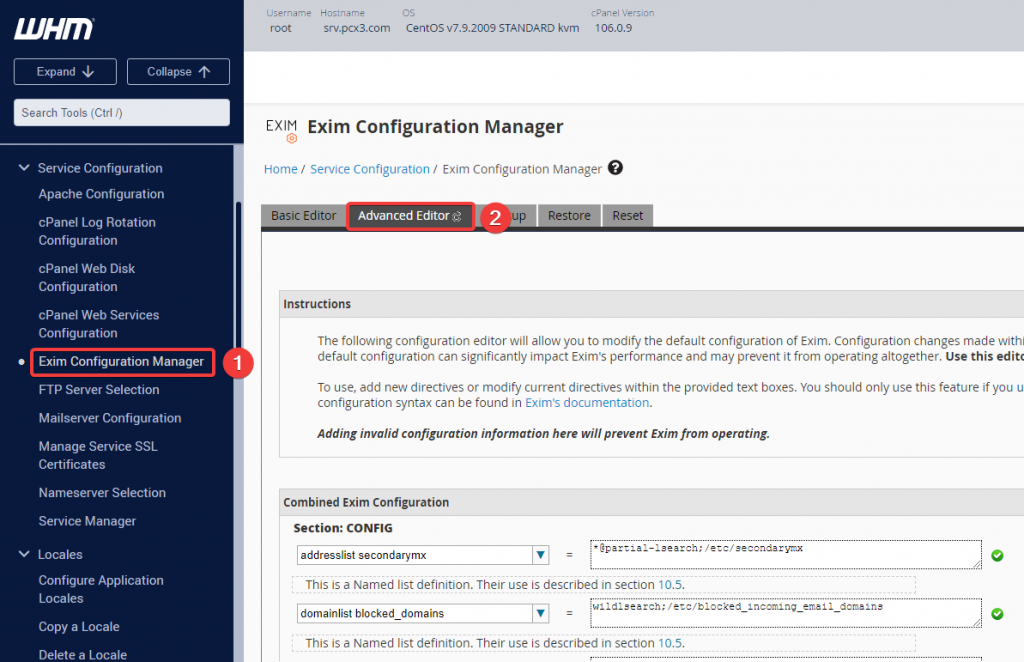Screen dimensions: 1024x662
Task: Click the cPanel version 106.0.9 text
Action: point(613,28)
